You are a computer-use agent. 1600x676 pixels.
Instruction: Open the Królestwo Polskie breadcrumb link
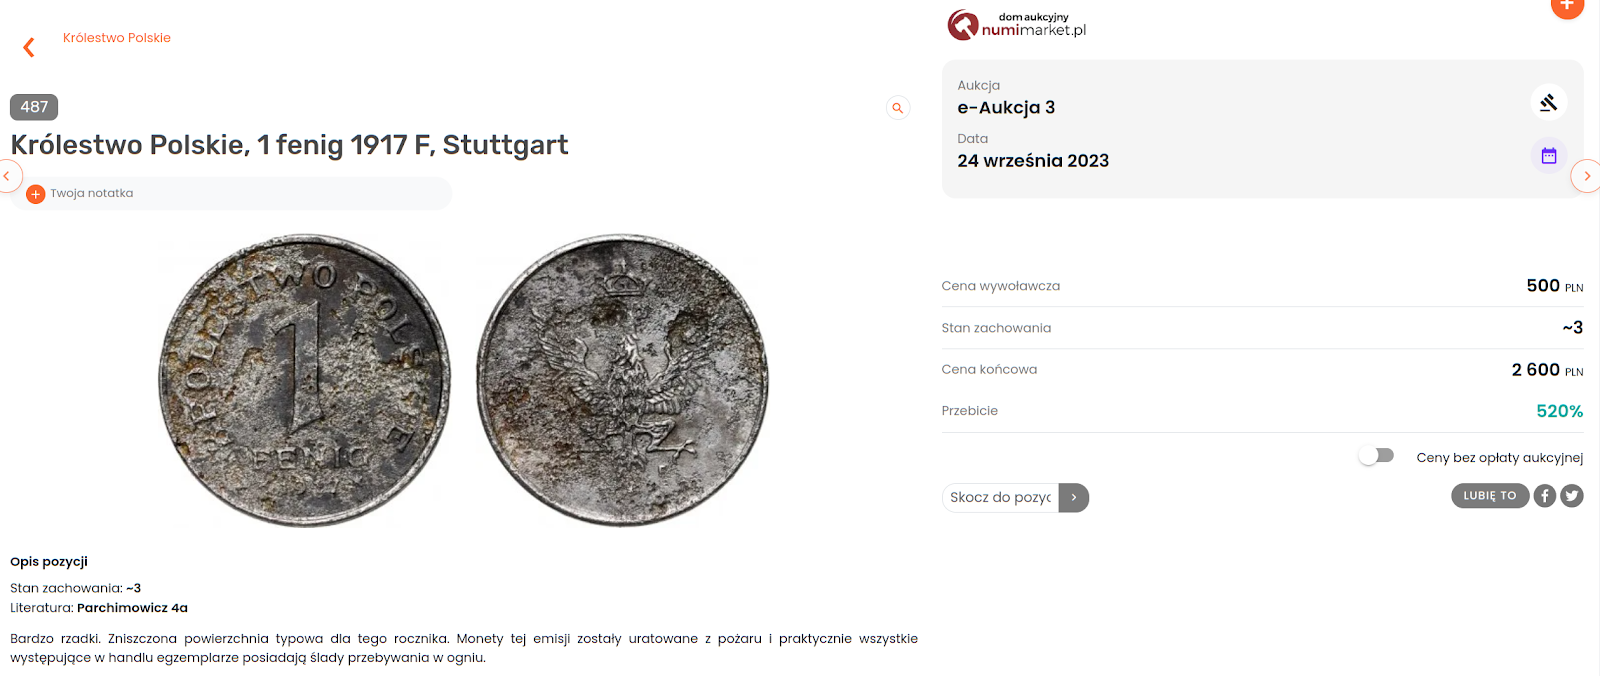coord(117,38)
